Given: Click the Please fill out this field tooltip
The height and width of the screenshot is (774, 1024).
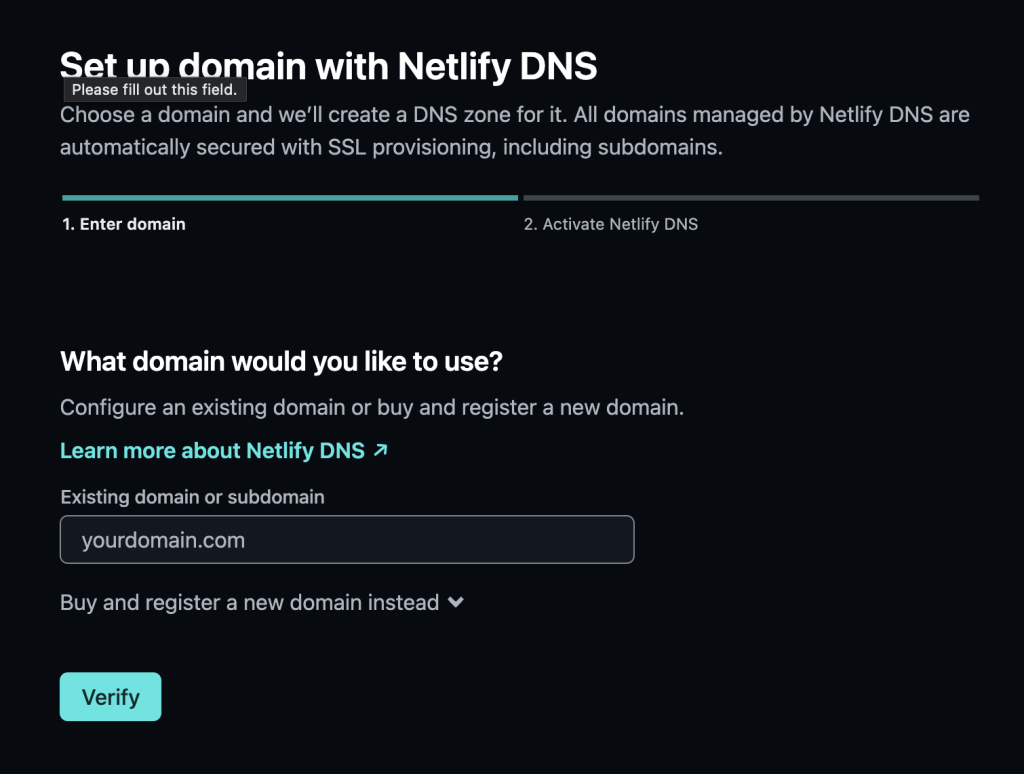Looking at the screenshot, I should click(x=154, y=90).
